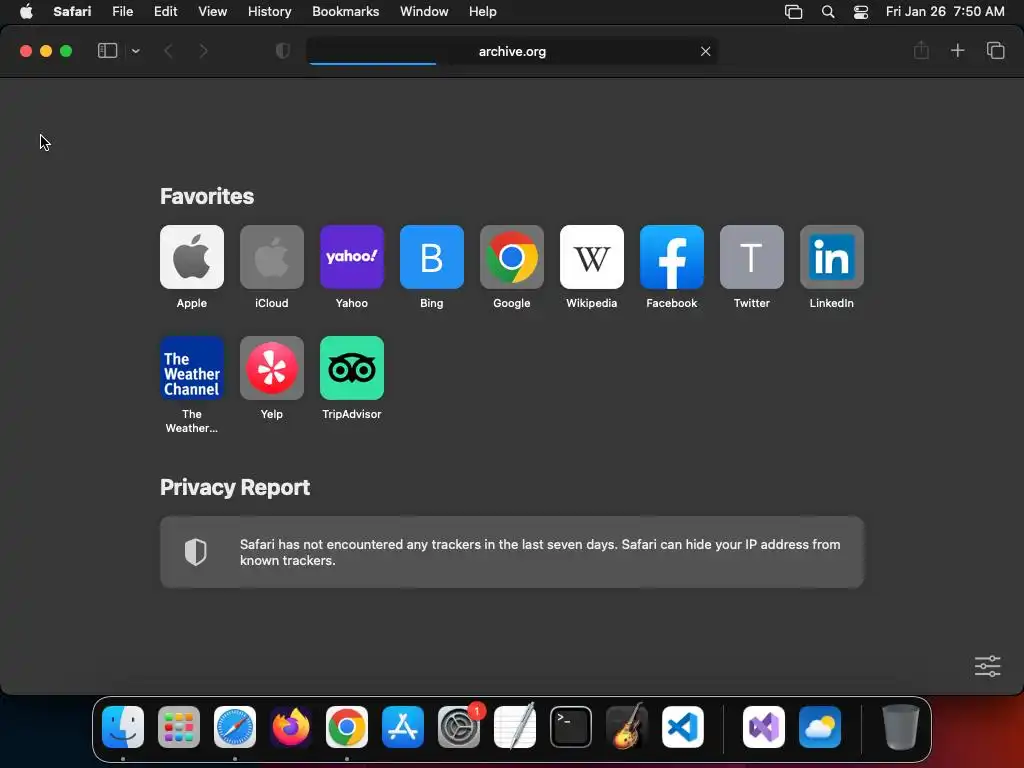Open the Yahoo favorite
This screenshot has height=768, width=1024.
pos(352,257)
